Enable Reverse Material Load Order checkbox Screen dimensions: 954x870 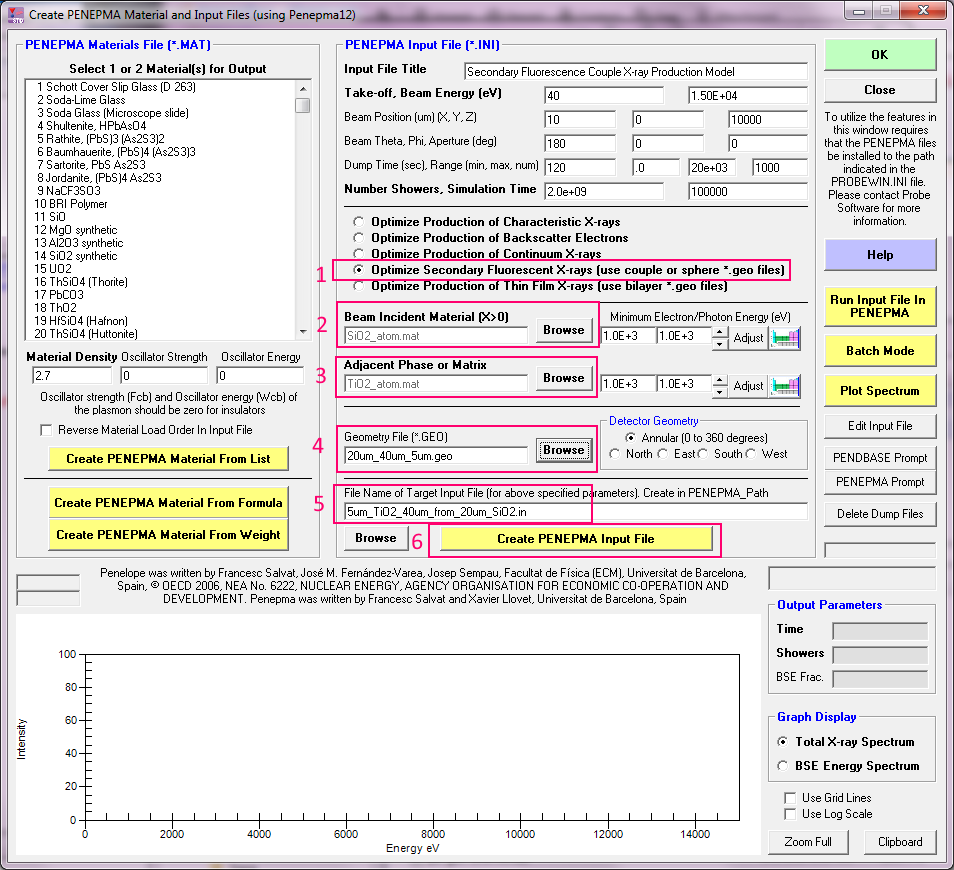tap(47, 430)
